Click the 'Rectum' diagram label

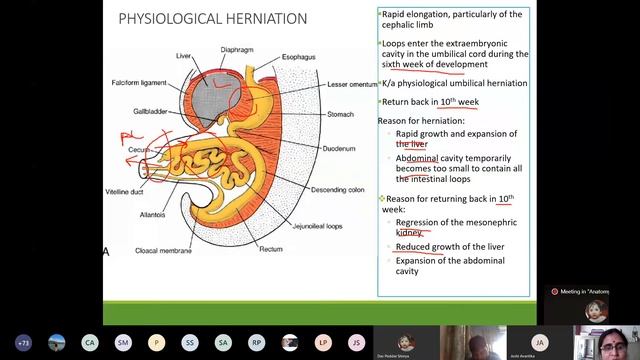pos(271,249)
